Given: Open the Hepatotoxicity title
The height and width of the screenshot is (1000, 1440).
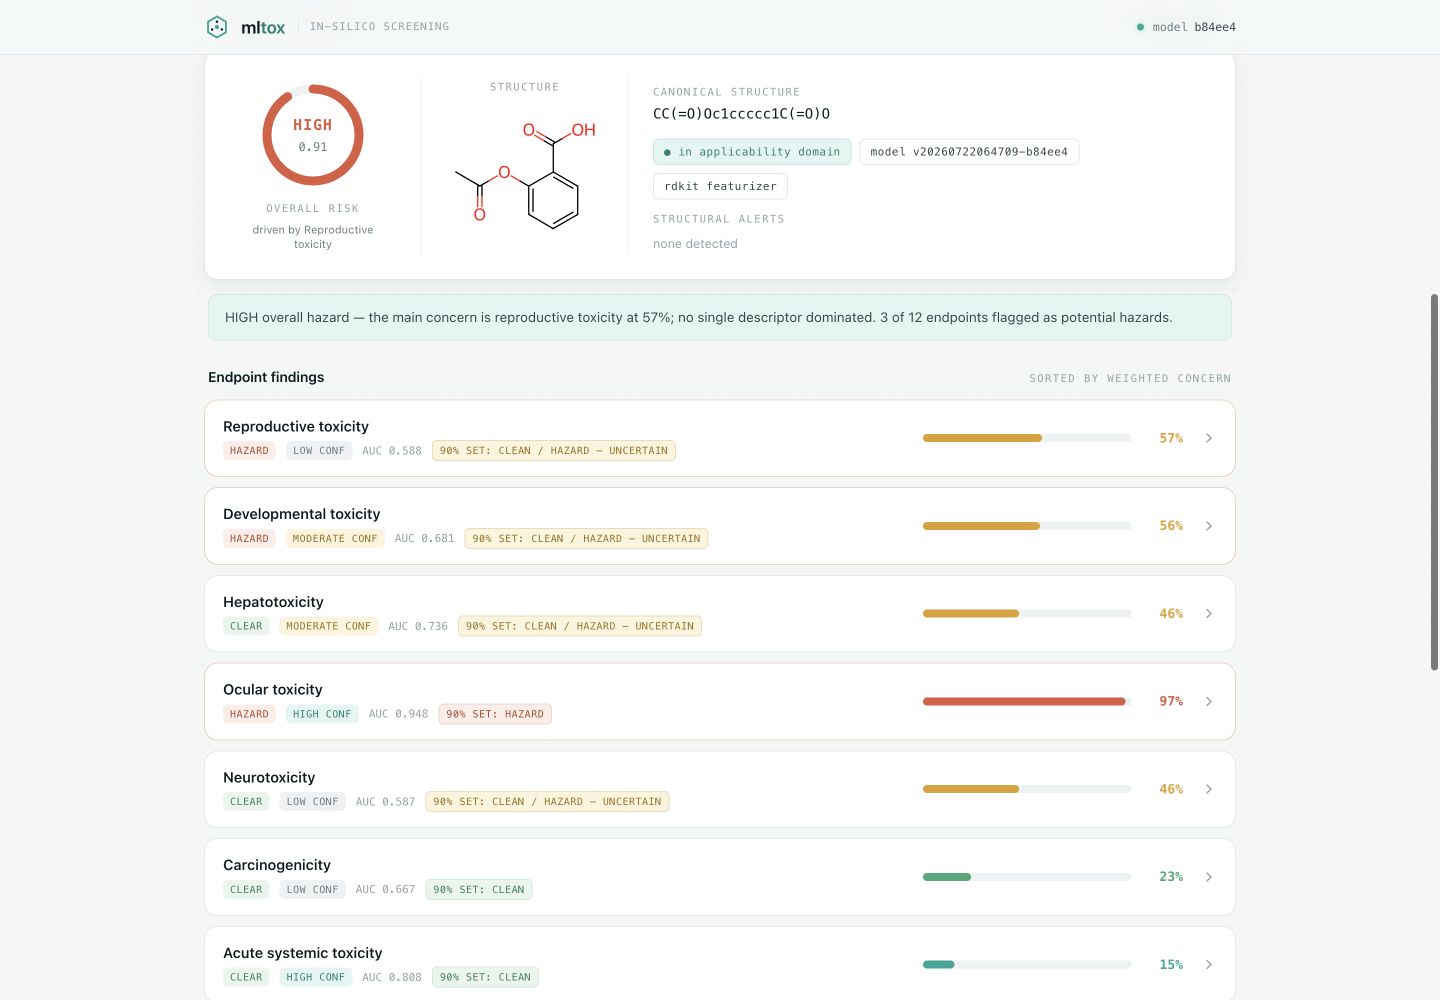Looking at the screenshot, I should (273, 602).
